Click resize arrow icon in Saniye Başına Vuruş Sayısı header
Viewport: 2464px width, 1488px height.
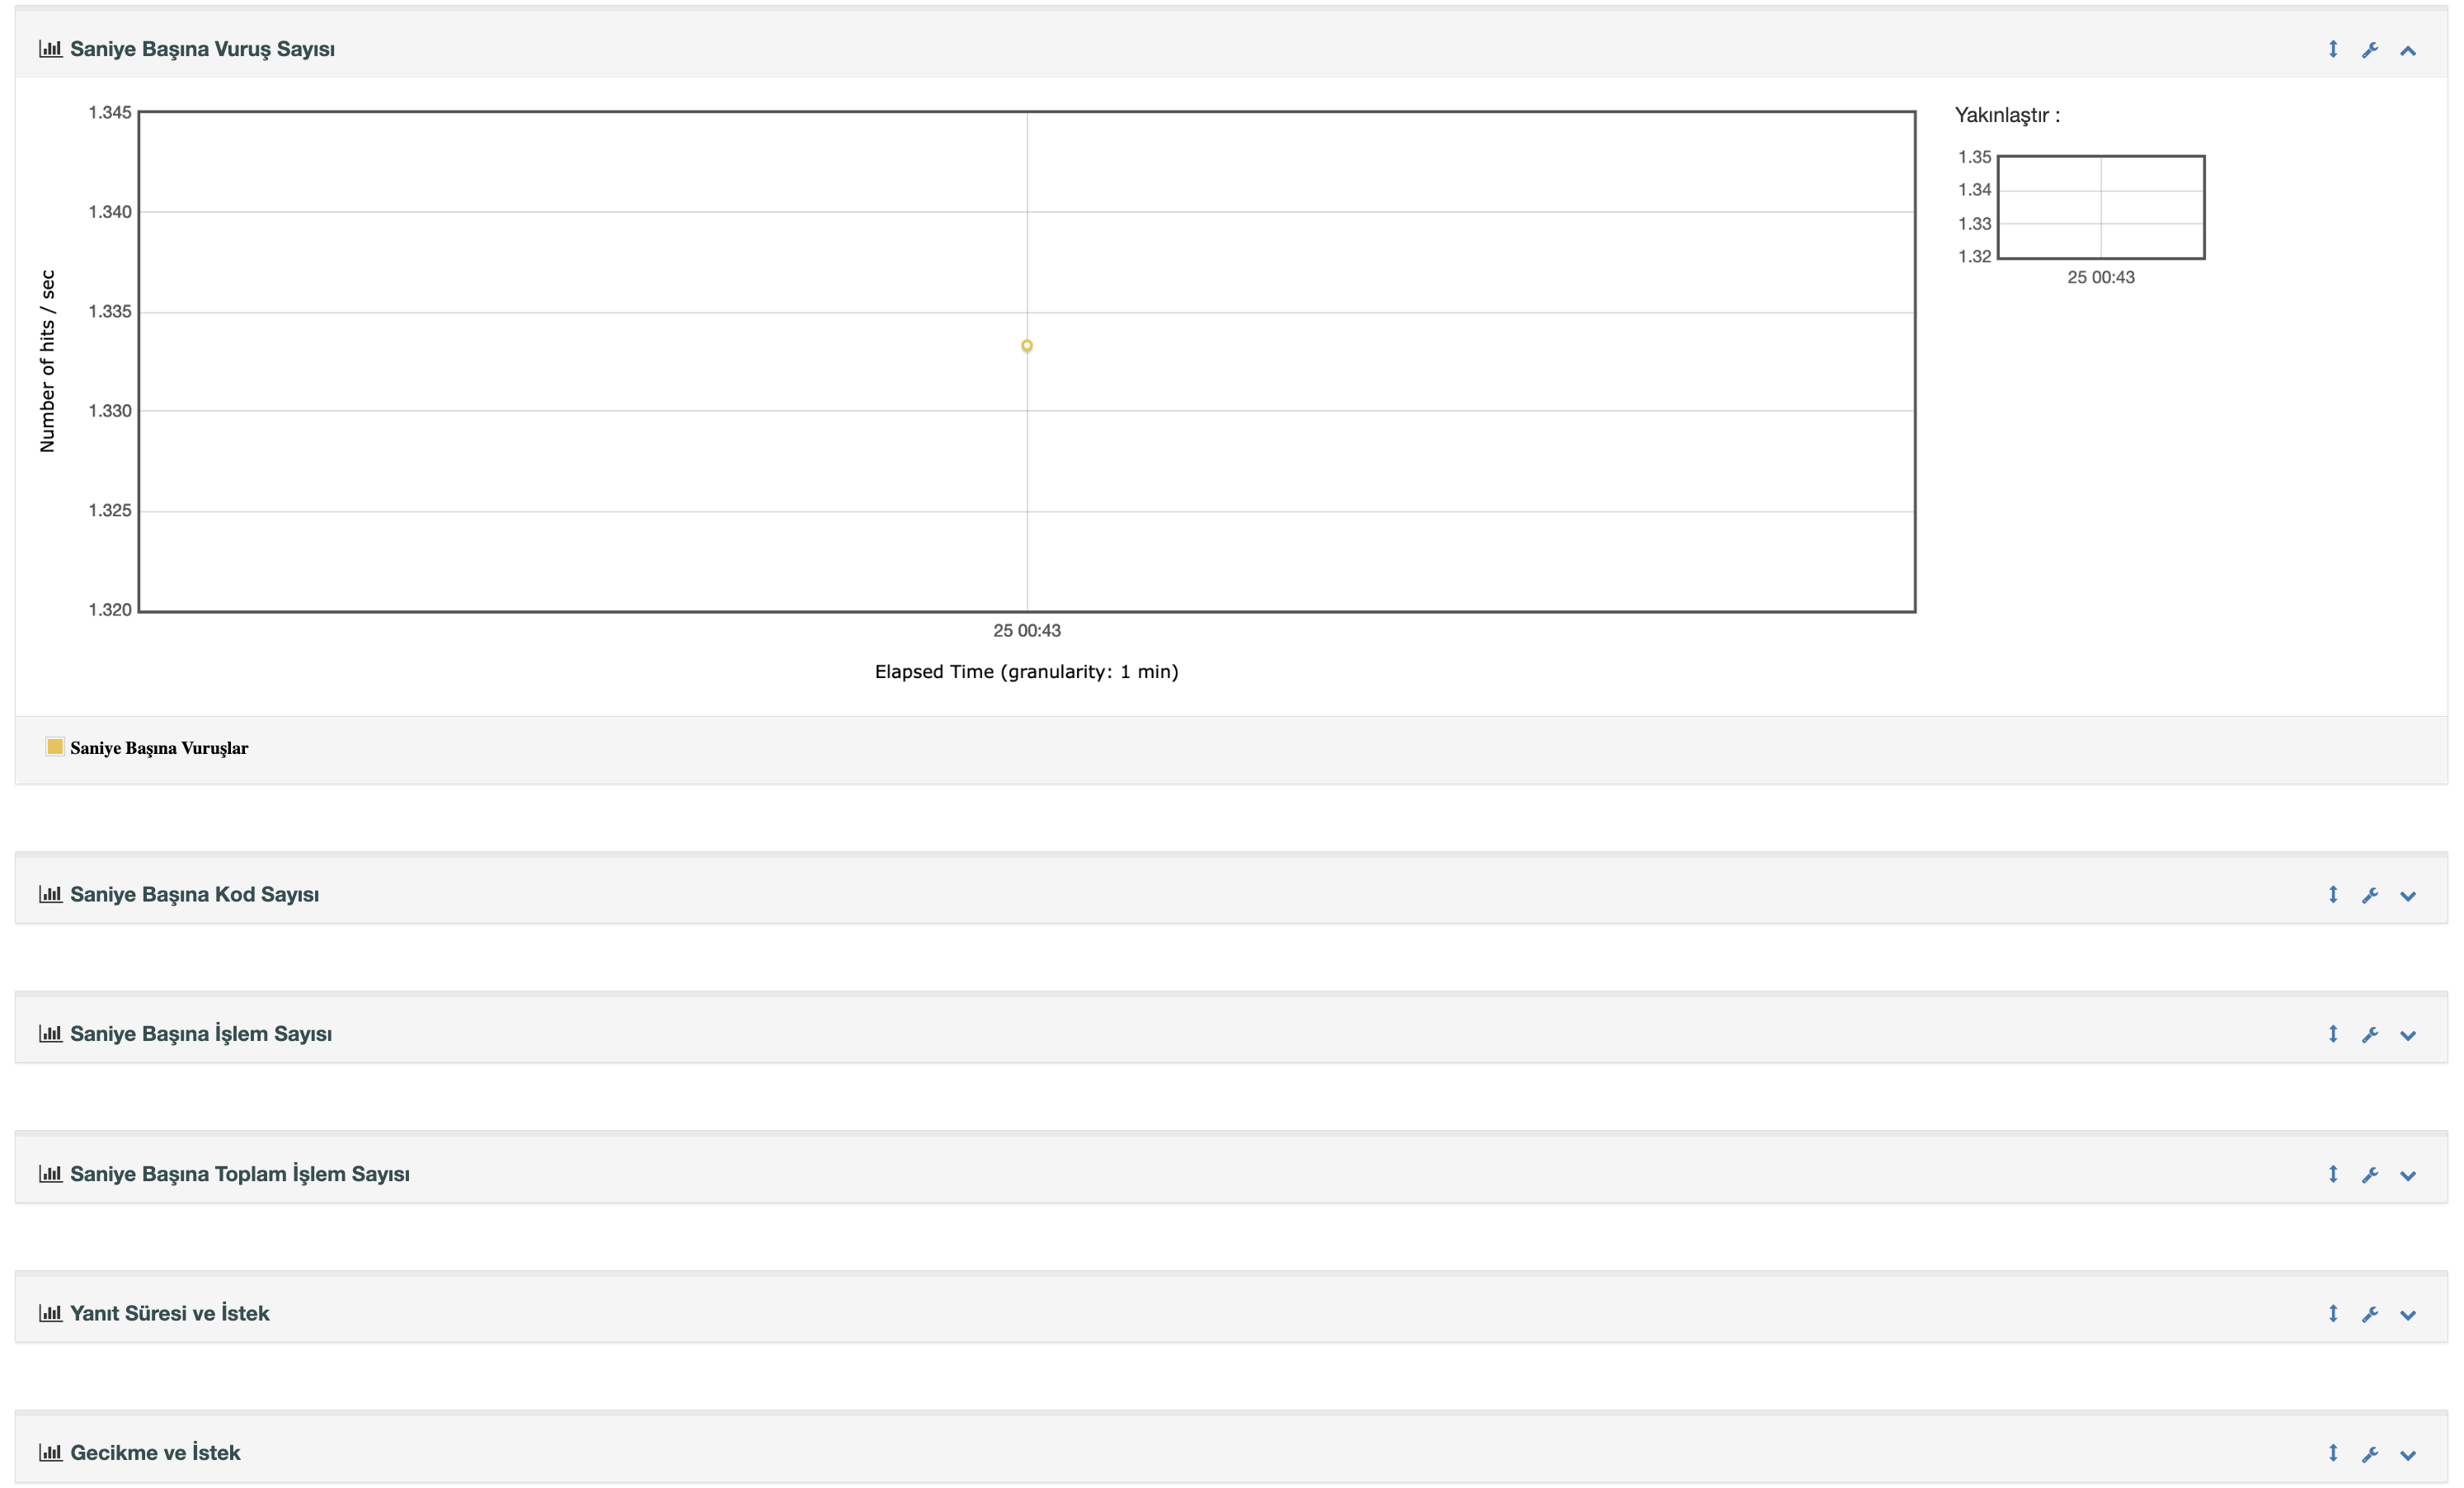click(x=2332, y=49)
